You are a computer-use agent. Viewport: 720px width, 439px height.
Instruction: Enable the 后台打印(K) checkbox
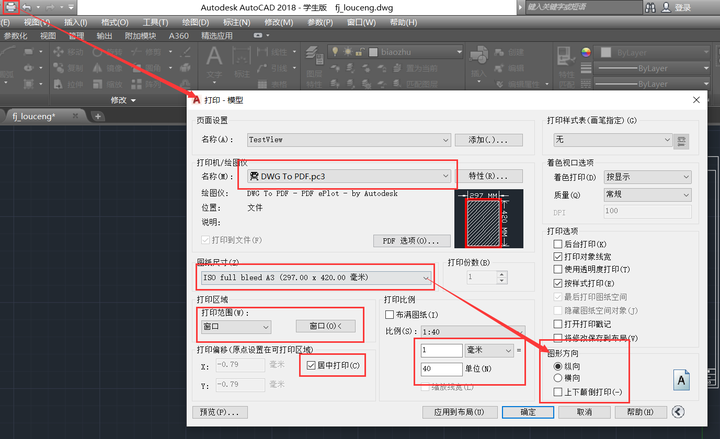click(558, 243)
